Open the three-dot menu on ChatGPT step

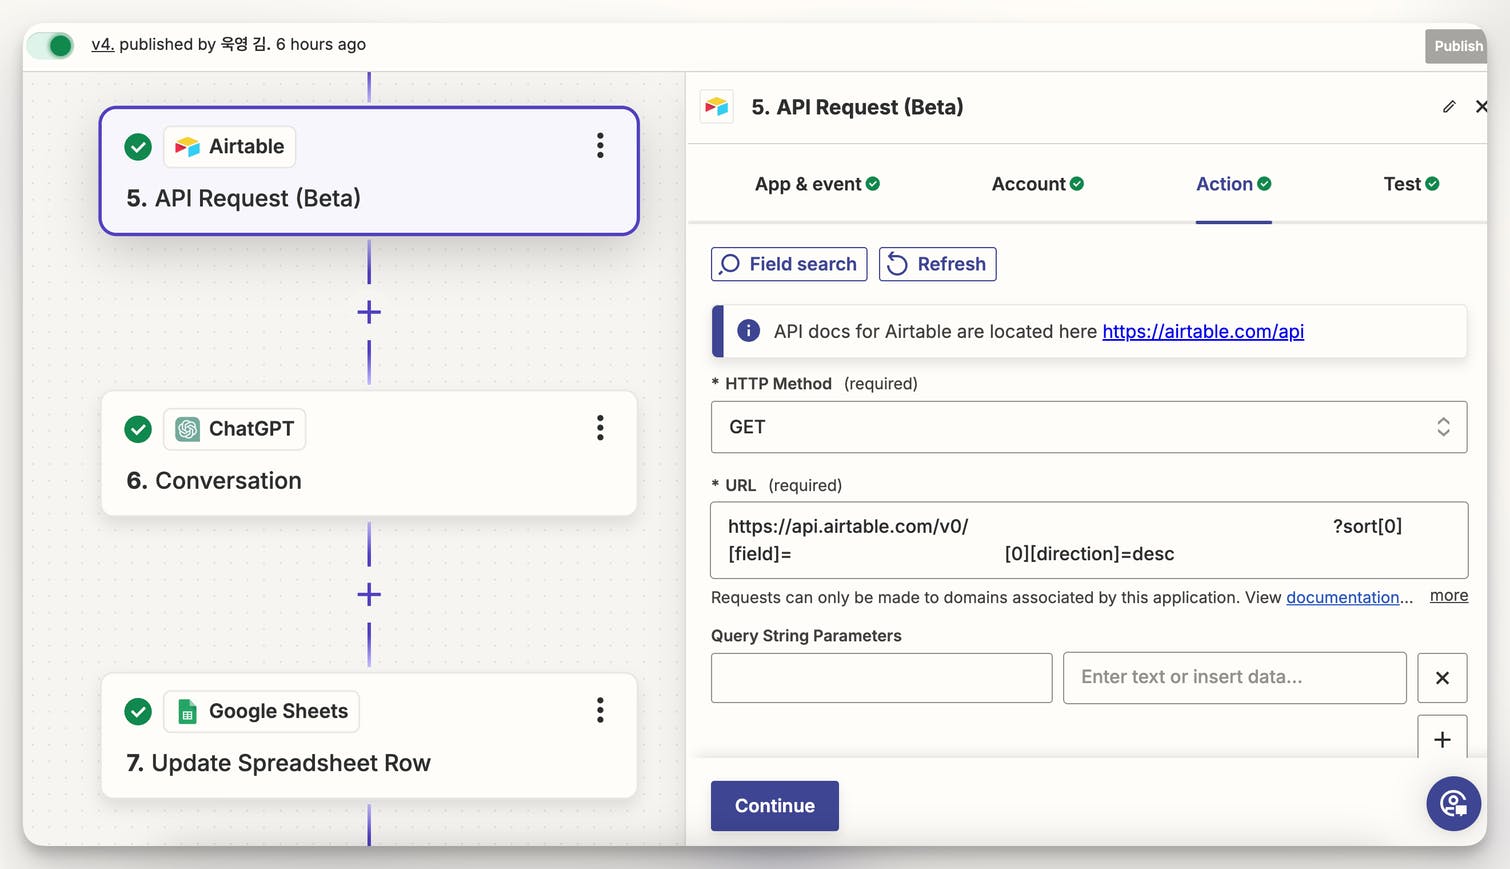(x=600, y=428)
